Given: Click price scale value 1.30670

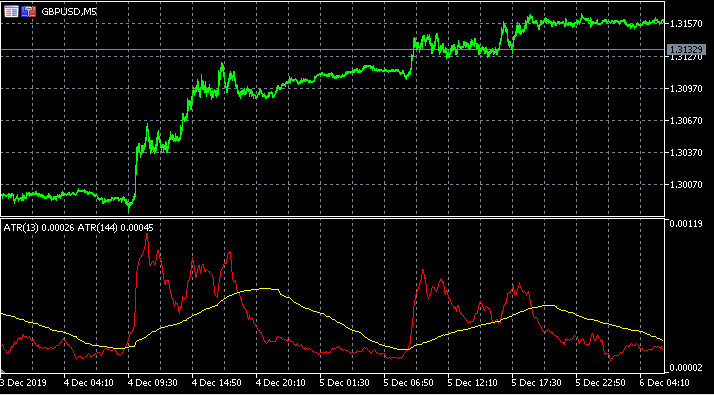Looking at the screenshot, I should click(686, 121).
